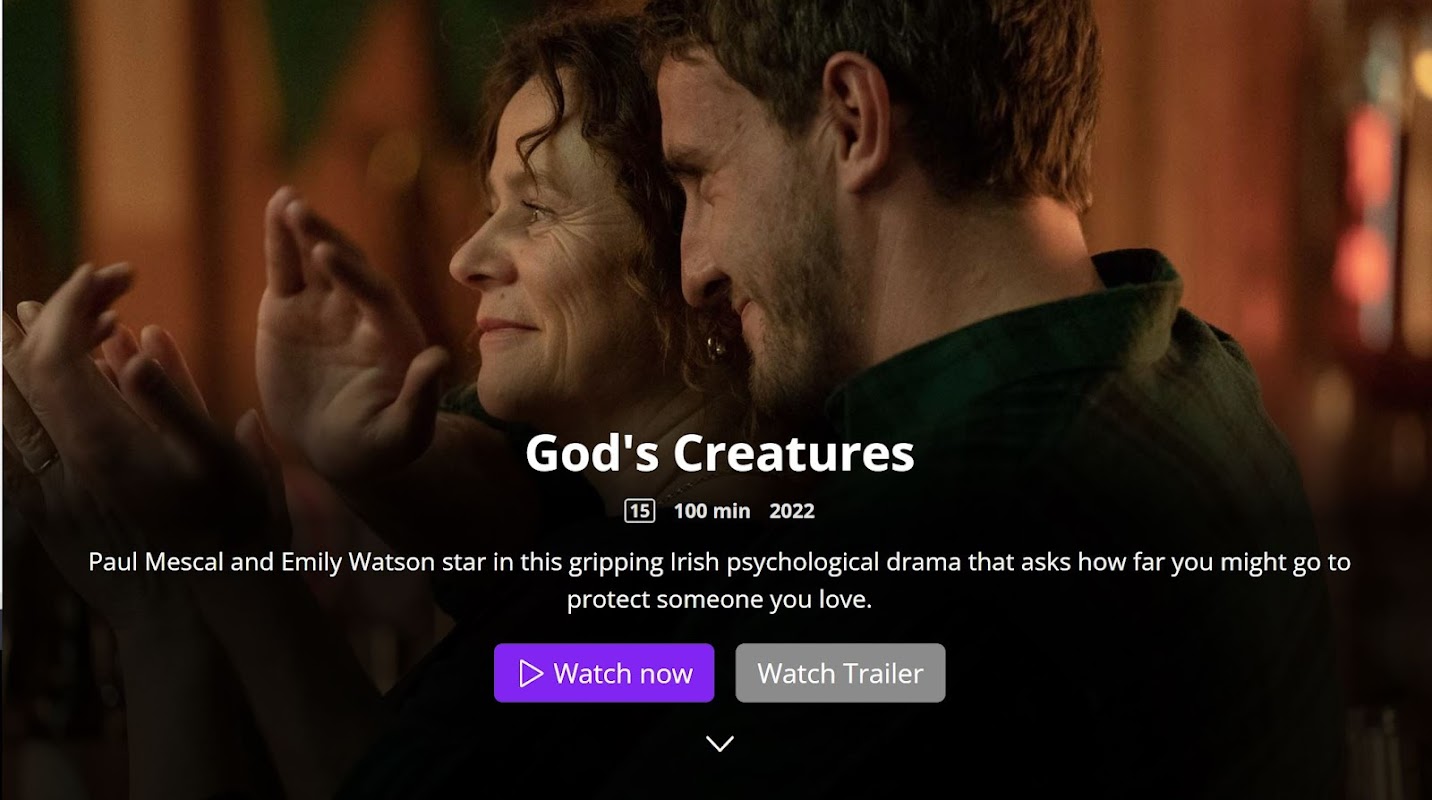Expand details with the down chevron
Viewport: 1432px width, 800px height.
[720, 743]
